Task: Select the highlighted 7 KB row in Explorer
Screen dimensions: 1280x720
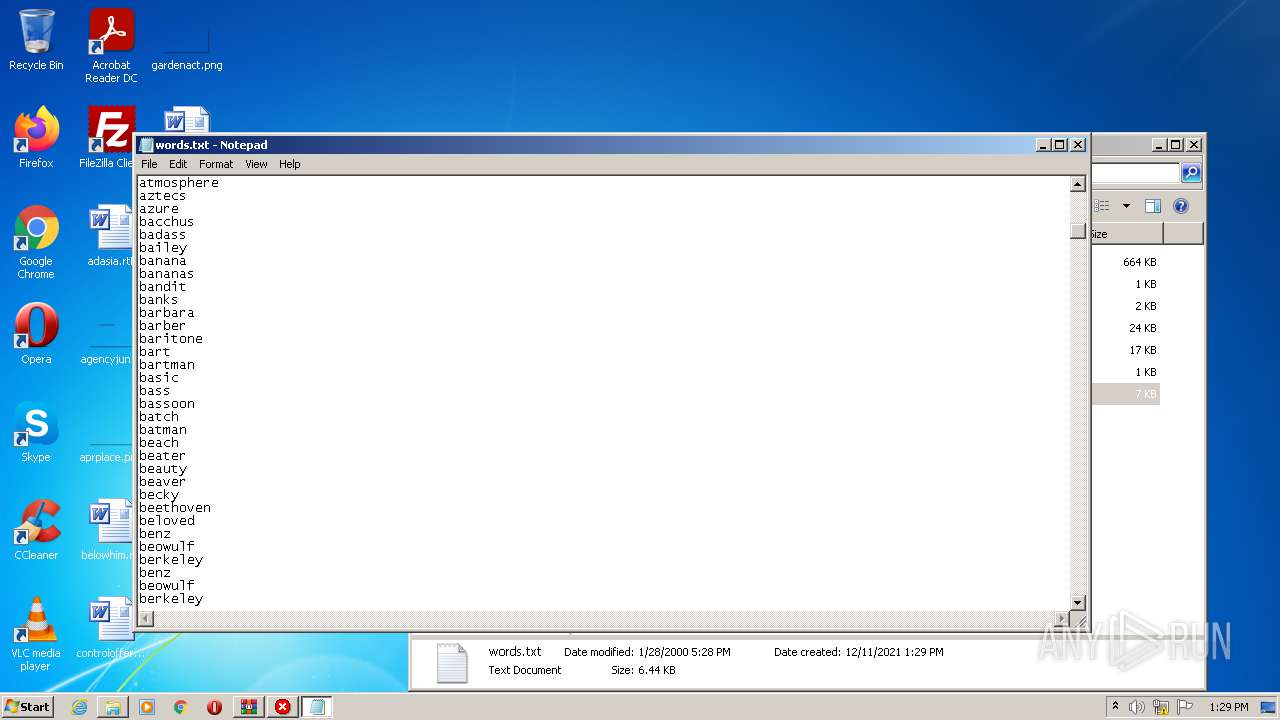Action: (x=1126, y=394)
